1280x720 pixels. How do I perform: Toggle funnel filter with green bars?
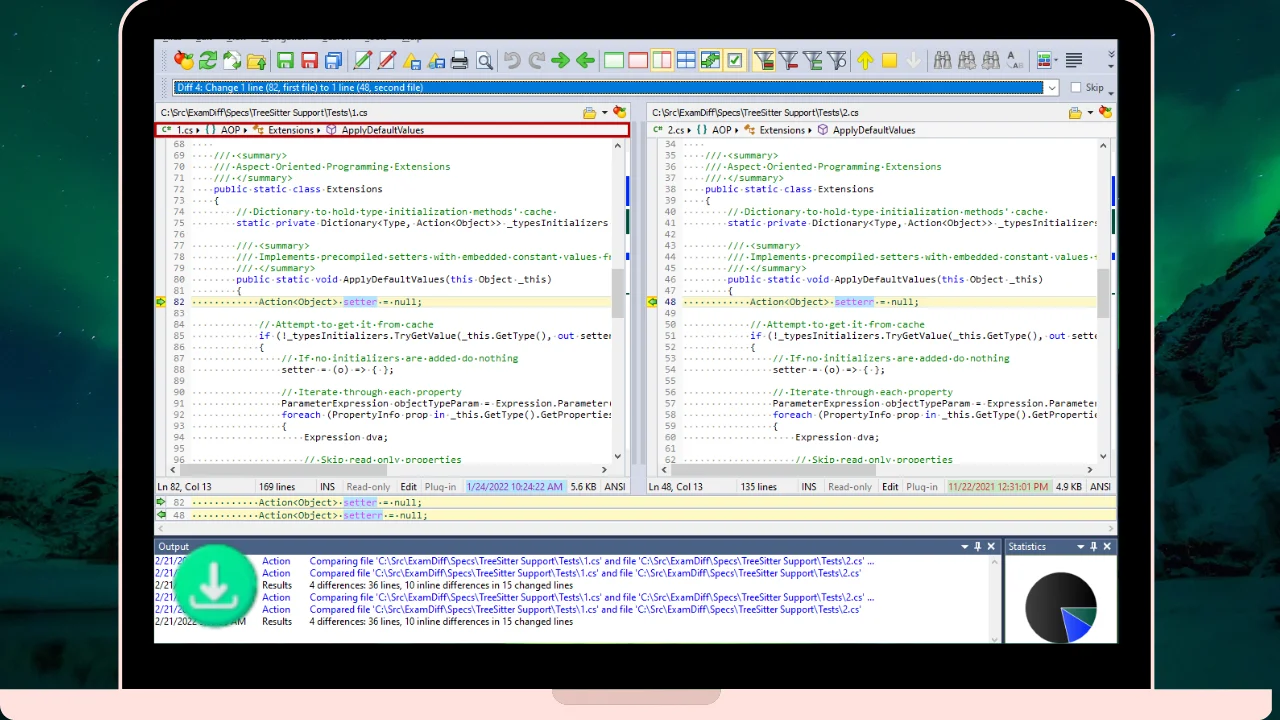click(813, 61)
